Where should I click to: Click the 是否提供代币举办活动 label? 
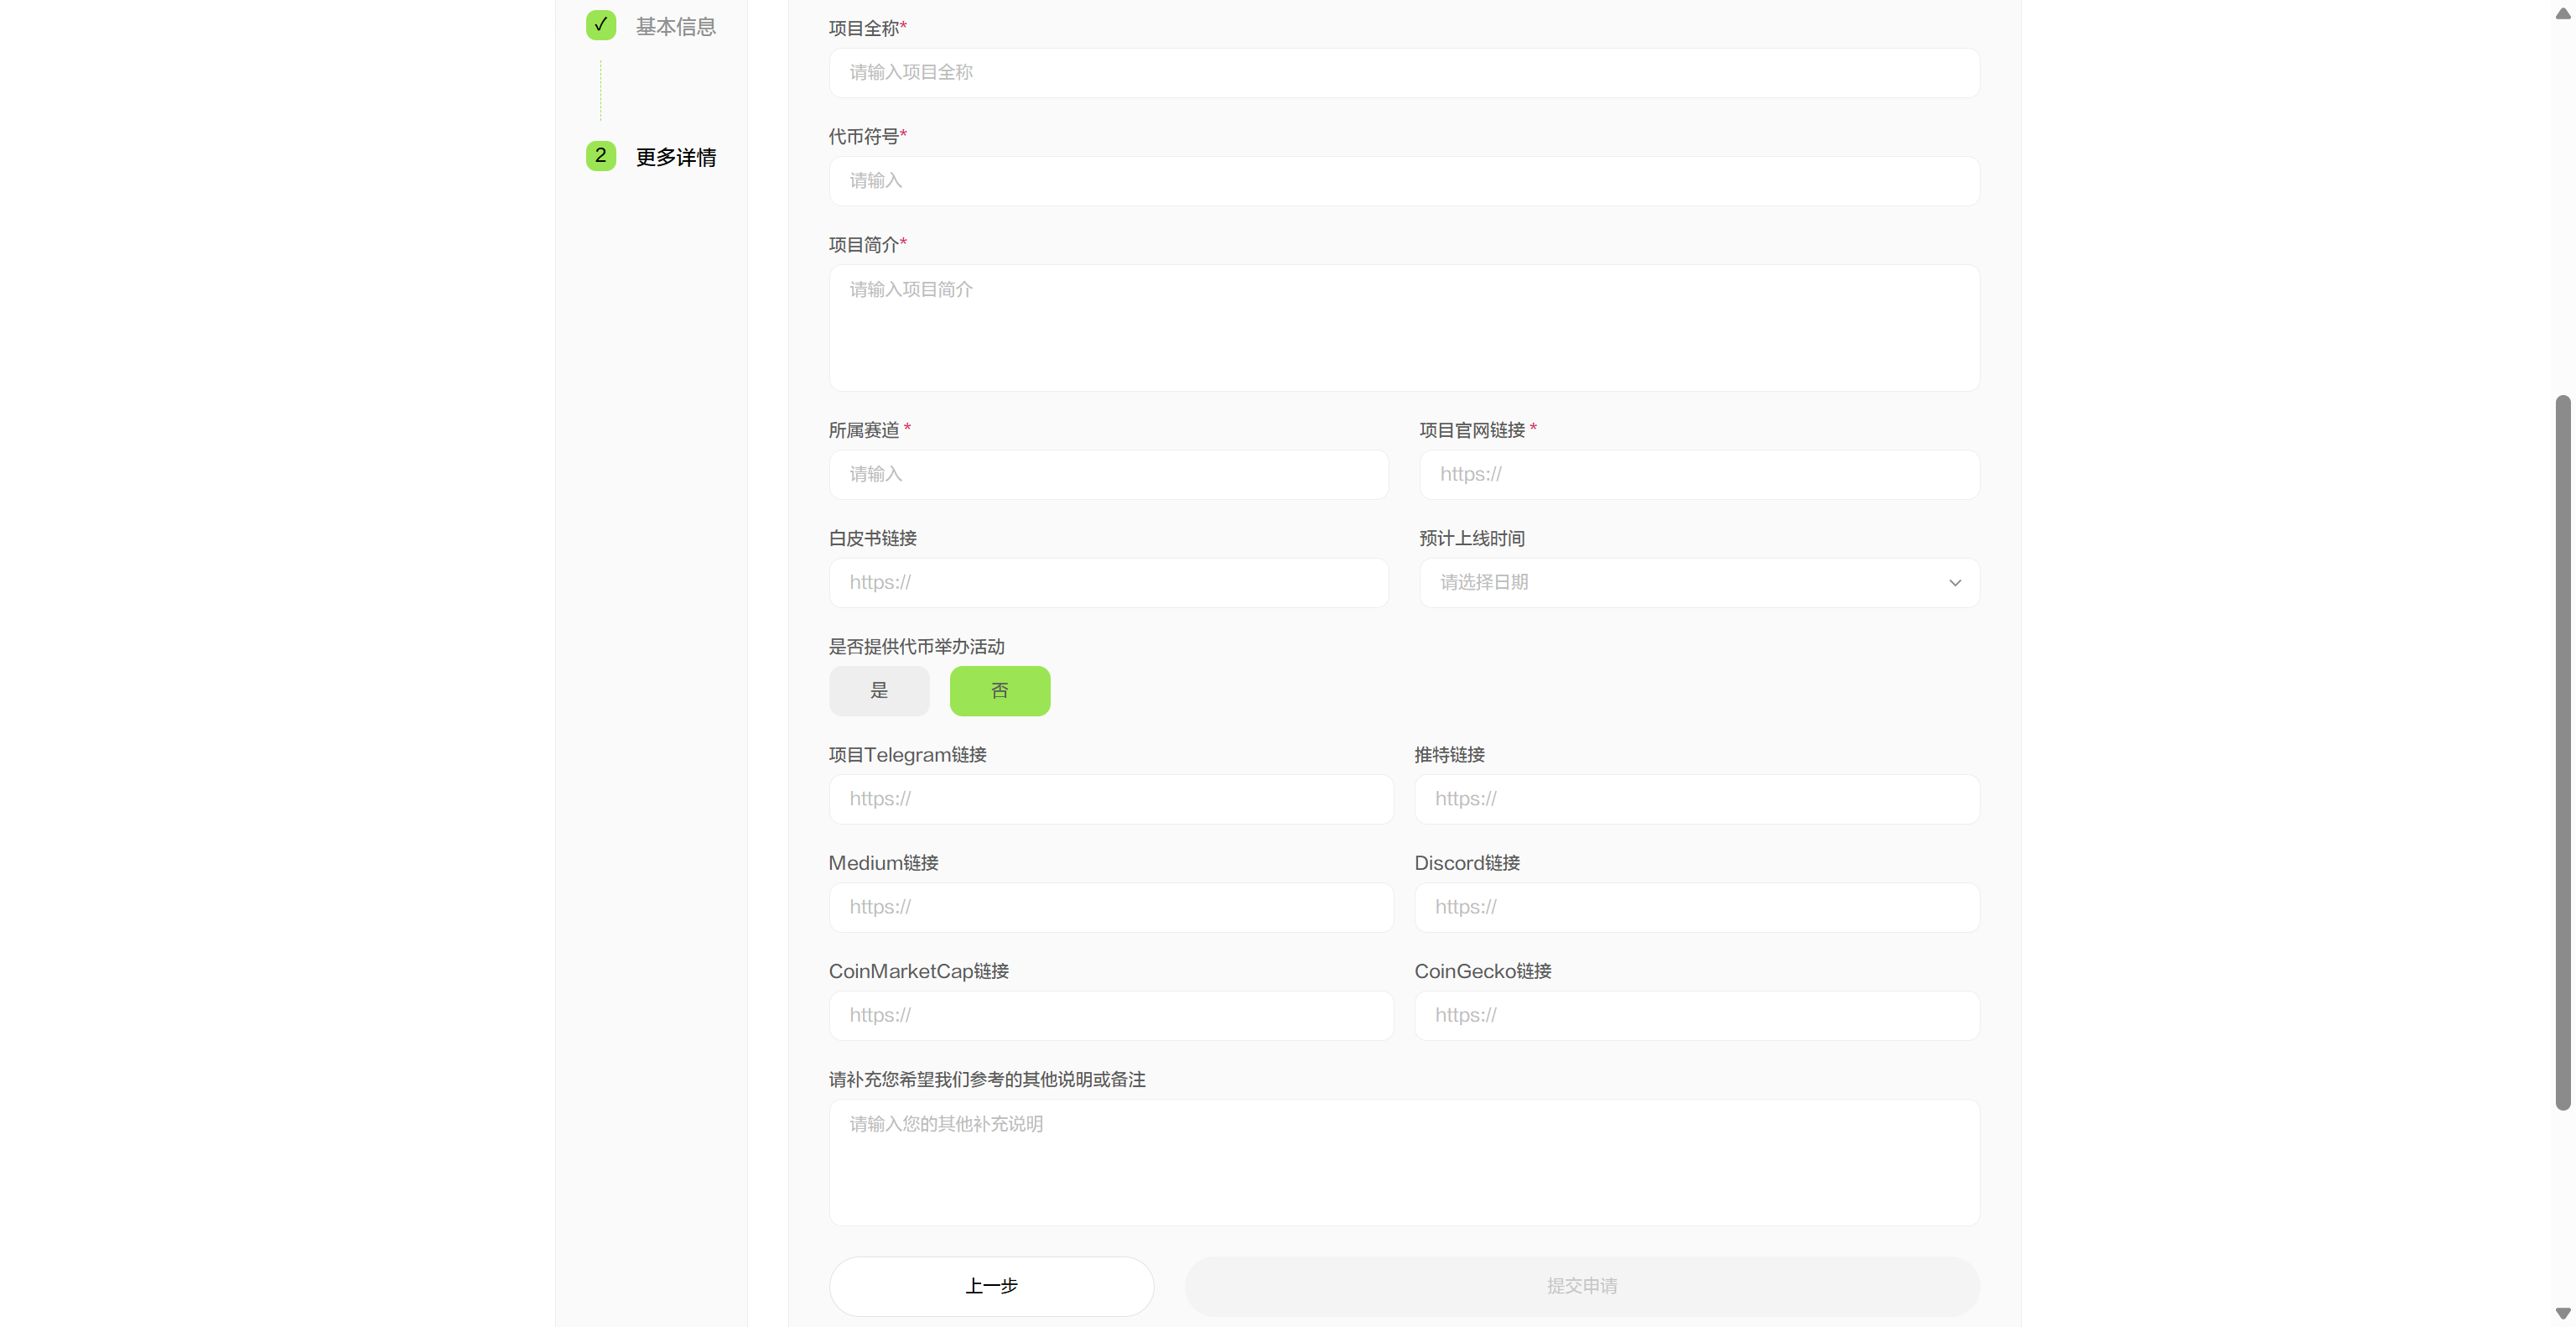coord(916,647)
